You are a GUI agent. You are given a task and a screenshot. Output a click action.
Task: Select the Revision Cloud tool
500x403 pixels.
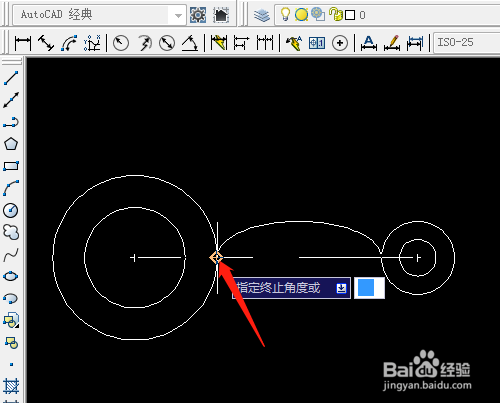pos(11,232)
